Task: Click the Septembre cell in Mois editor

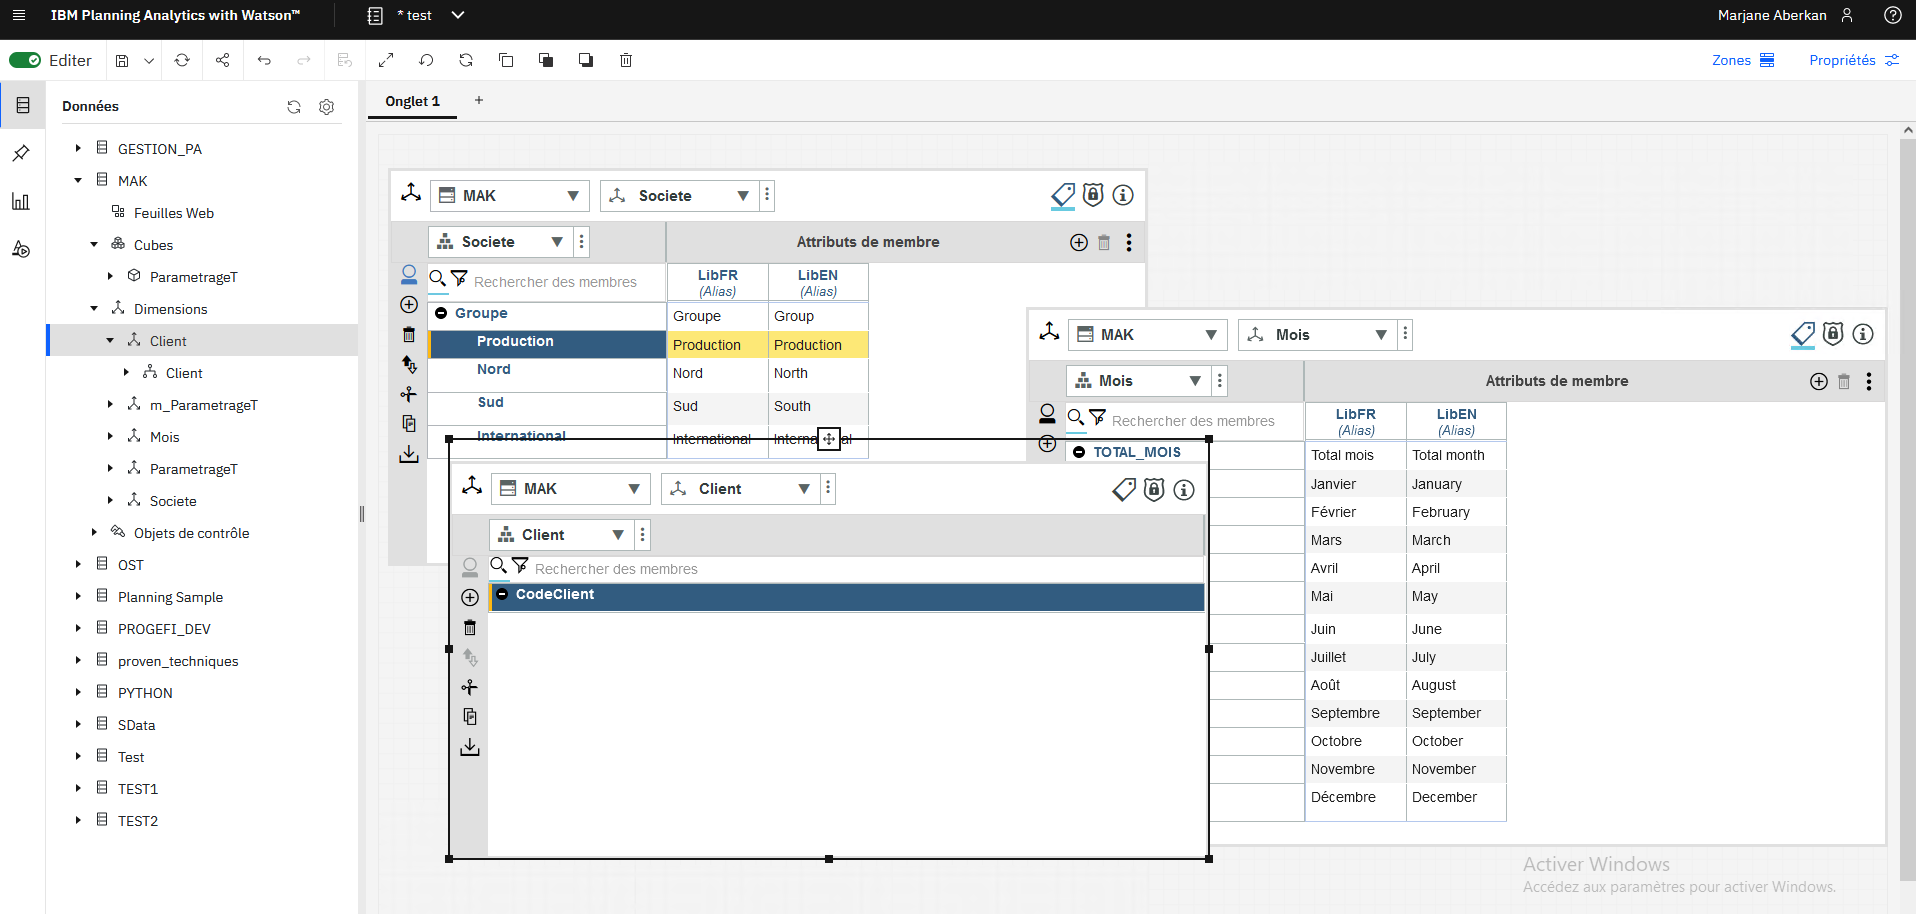Action: pyautogui.click(x=1356, y=713)
